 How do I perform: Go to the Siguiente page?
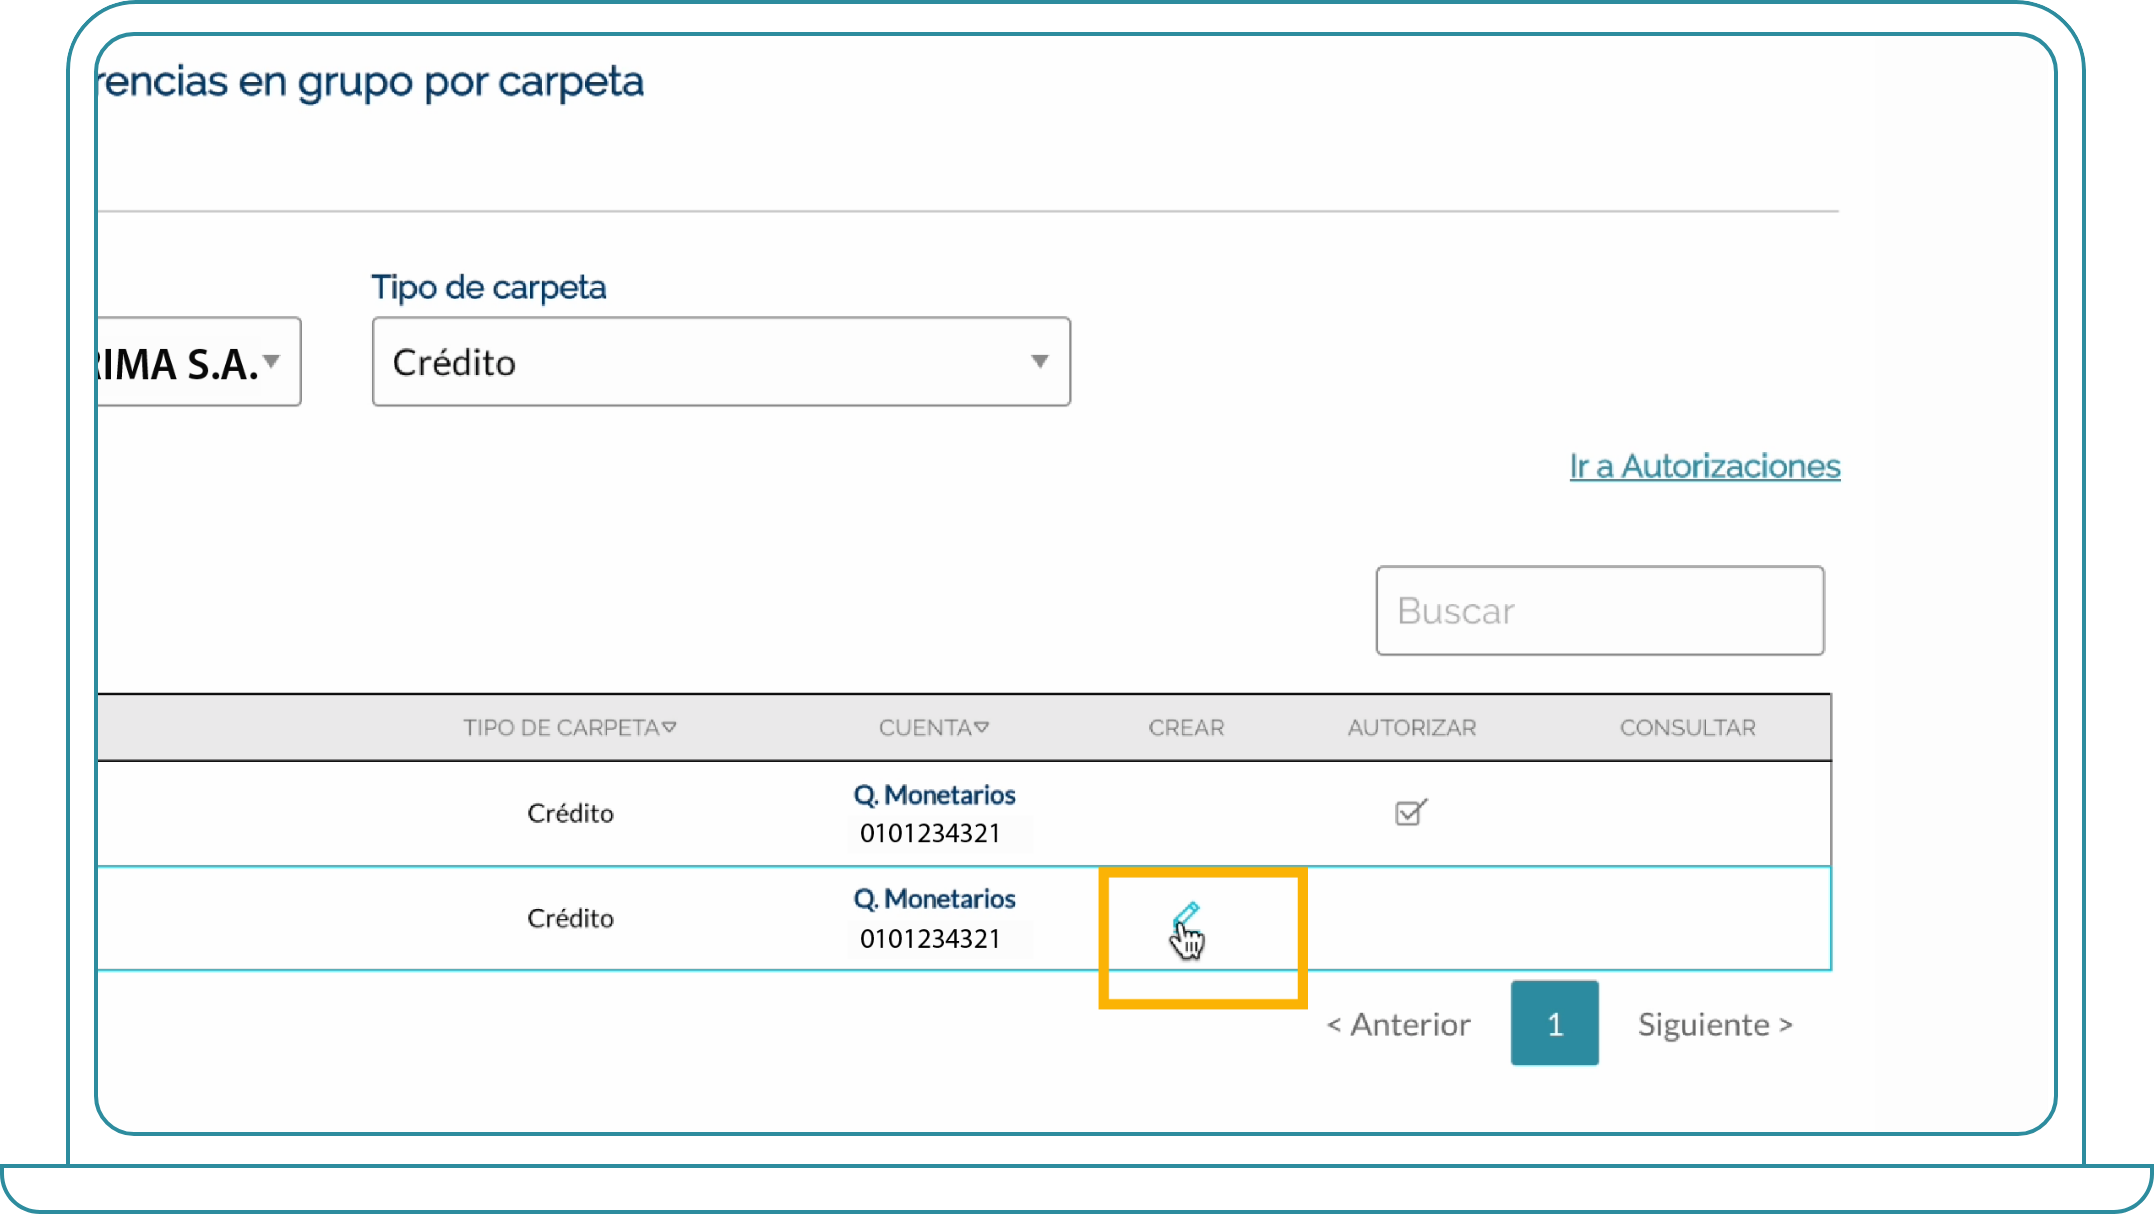1715,1025
